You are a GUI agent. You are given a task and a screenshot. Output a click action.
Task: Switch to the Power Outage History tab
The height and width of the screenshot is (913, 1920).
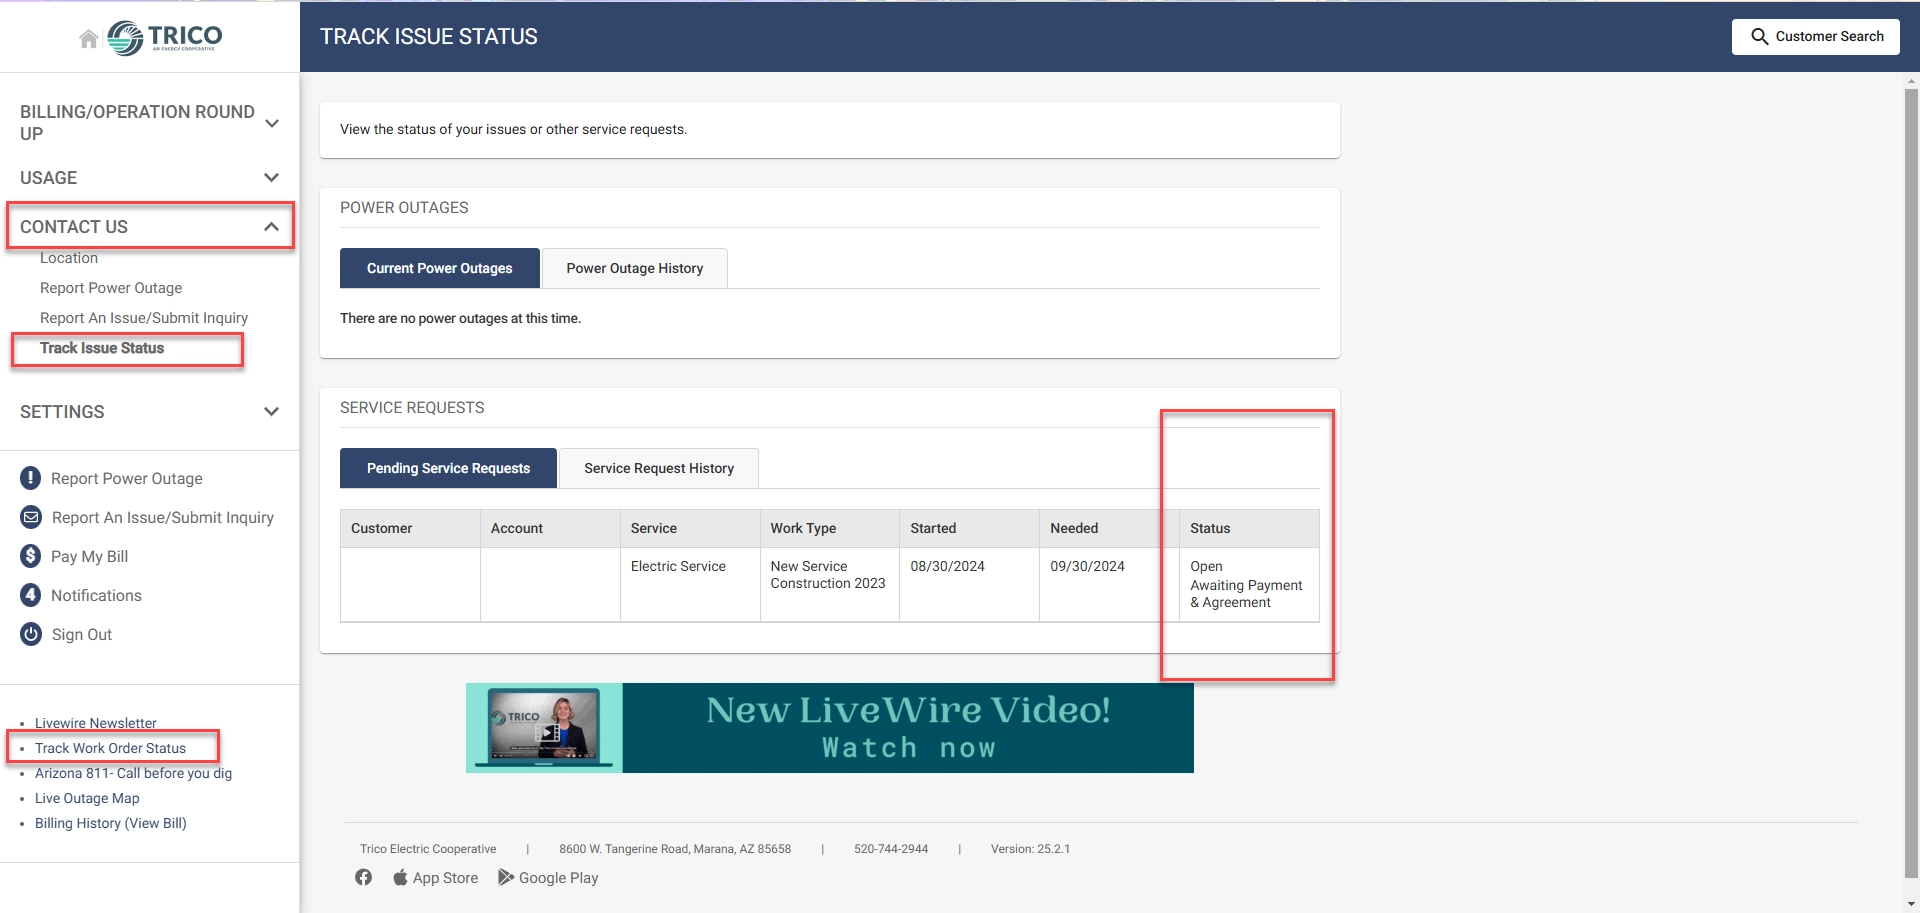634,268
